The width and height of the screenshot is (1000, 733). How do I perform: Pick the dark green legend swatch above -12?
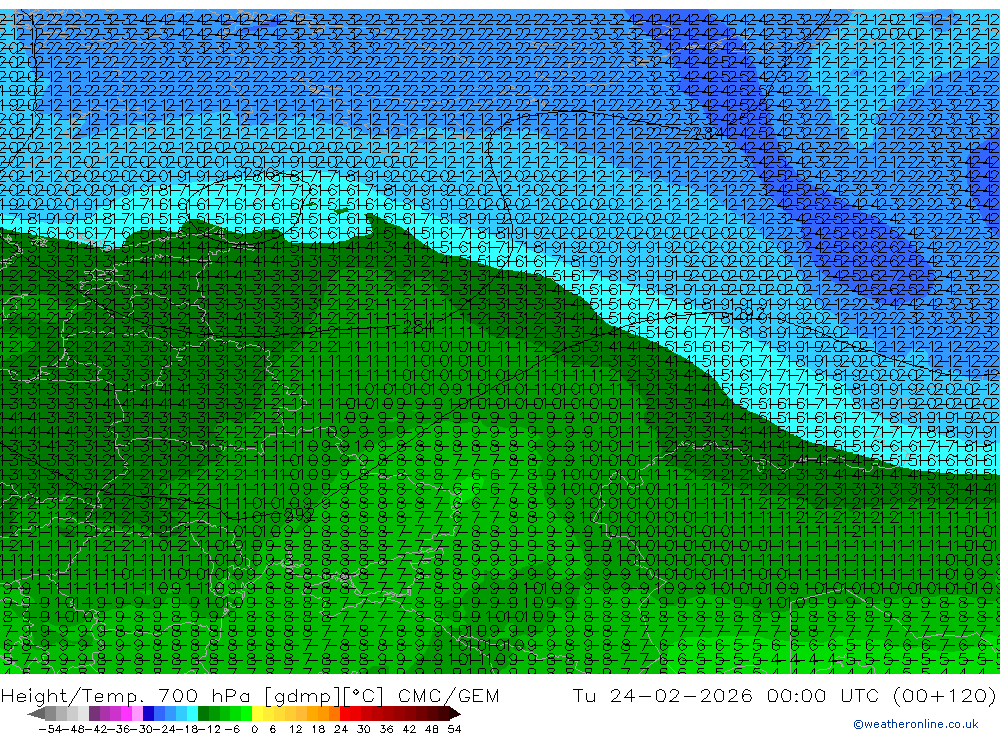tap(203, 714)
